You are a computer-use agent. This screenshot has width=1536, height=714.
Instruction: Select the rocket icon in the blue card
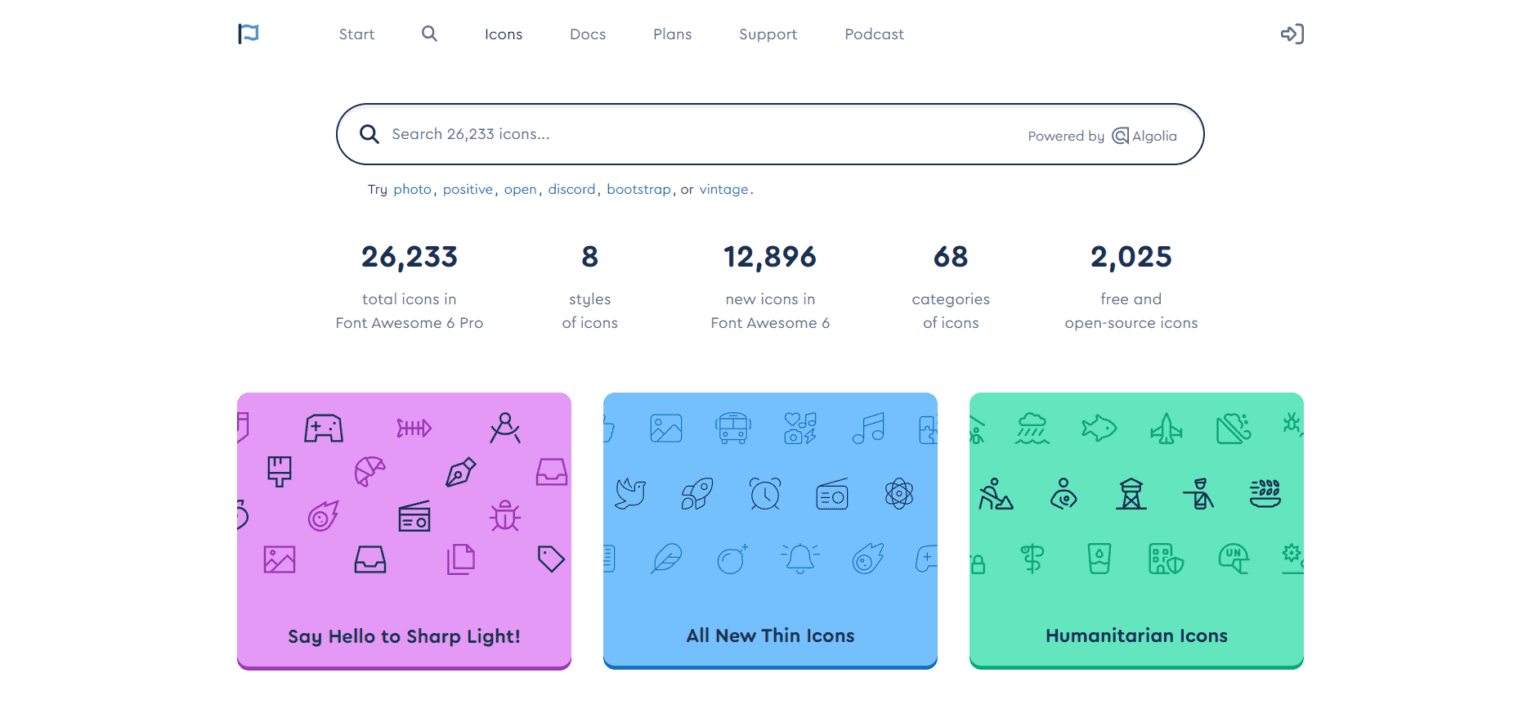697,493
